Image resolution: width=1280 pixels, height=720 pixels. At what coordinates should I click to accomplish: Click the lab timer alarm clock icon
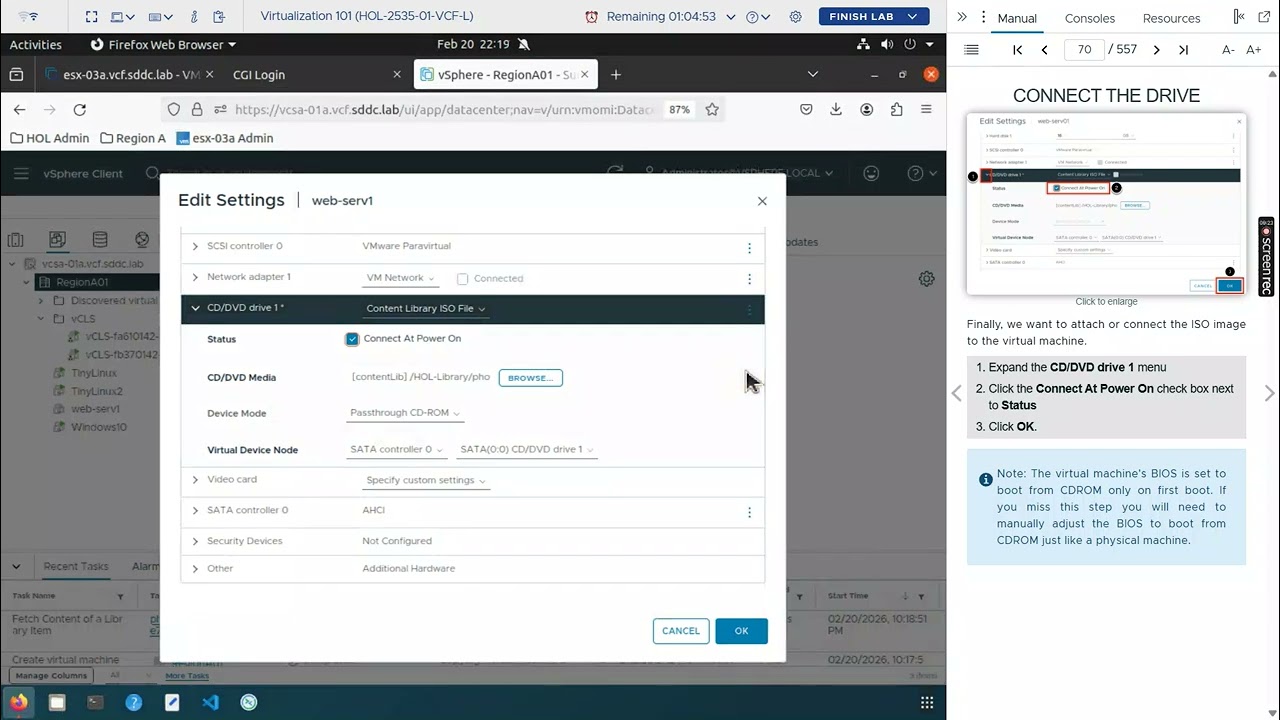coord(592,17)
